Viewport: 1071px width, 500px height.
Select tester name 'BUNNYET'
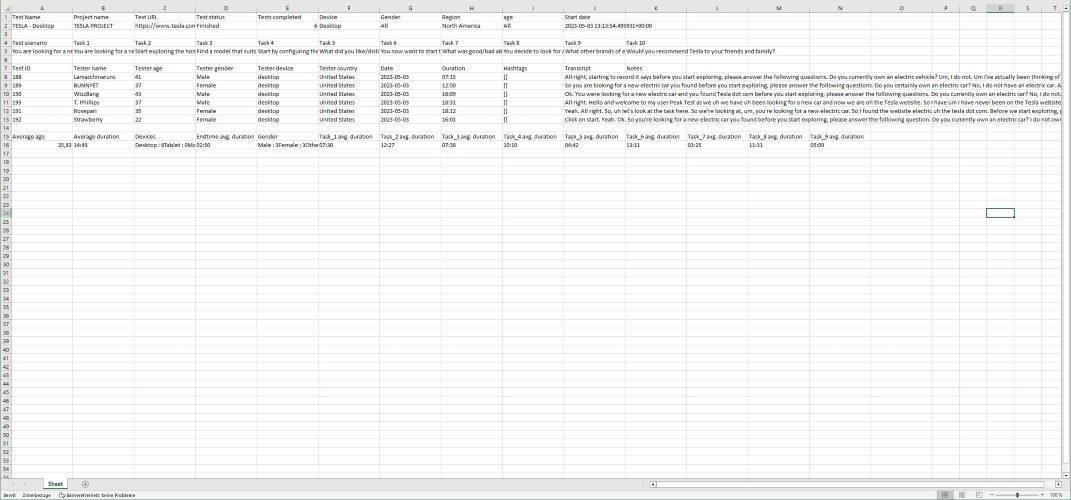click(103, 85)
